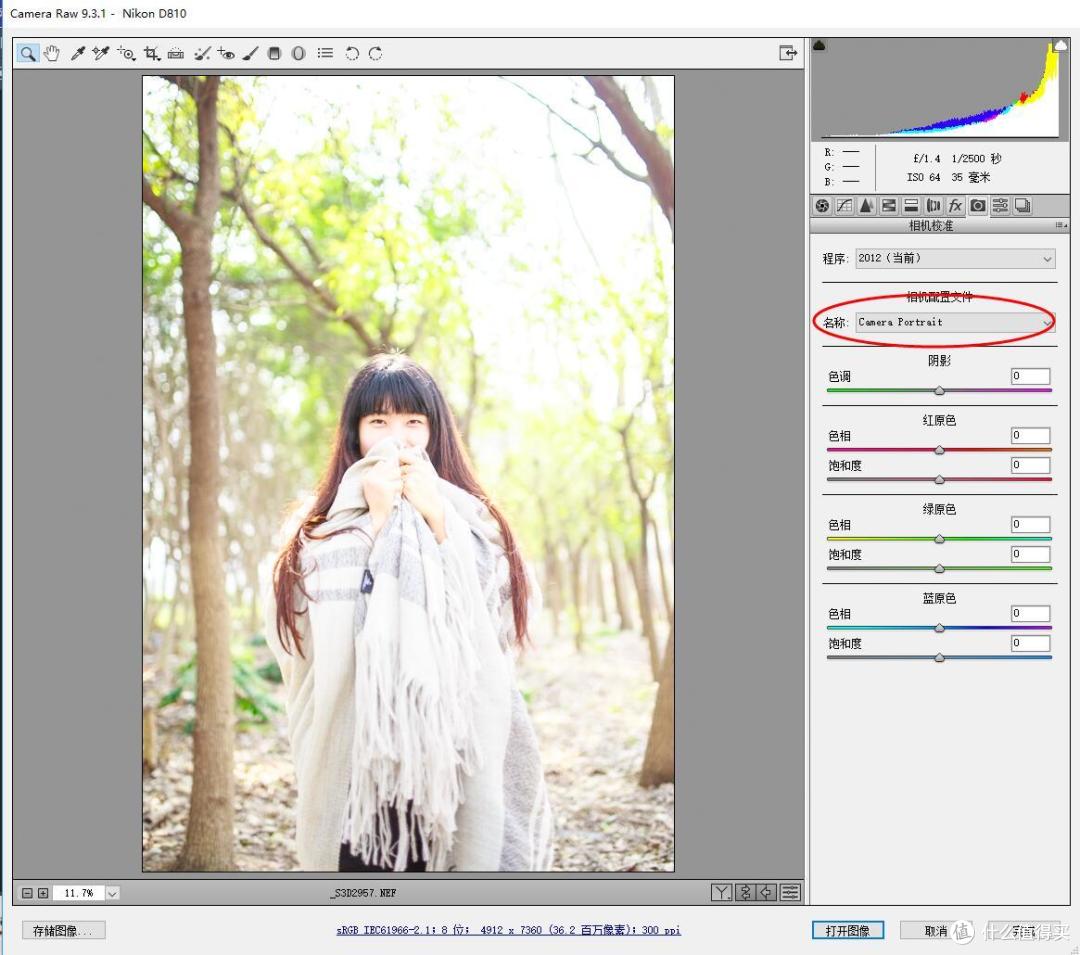Click the Cancel (取消) button

click(936, 931)
